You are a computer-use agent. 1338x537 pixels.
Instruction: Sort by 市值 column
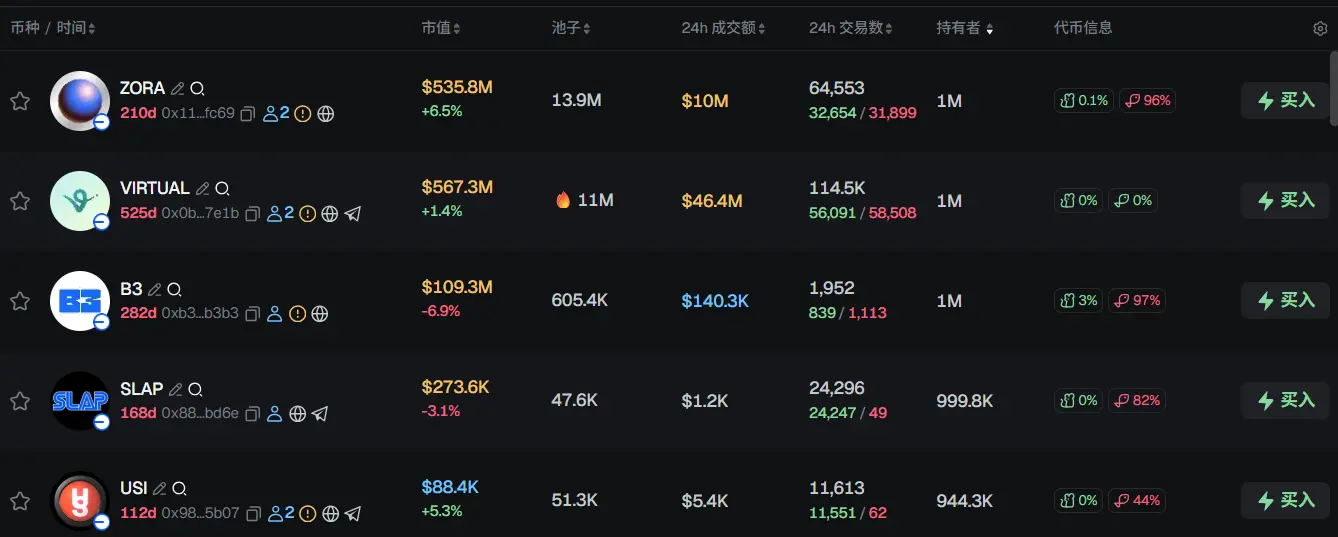click(x=441, y=28)
